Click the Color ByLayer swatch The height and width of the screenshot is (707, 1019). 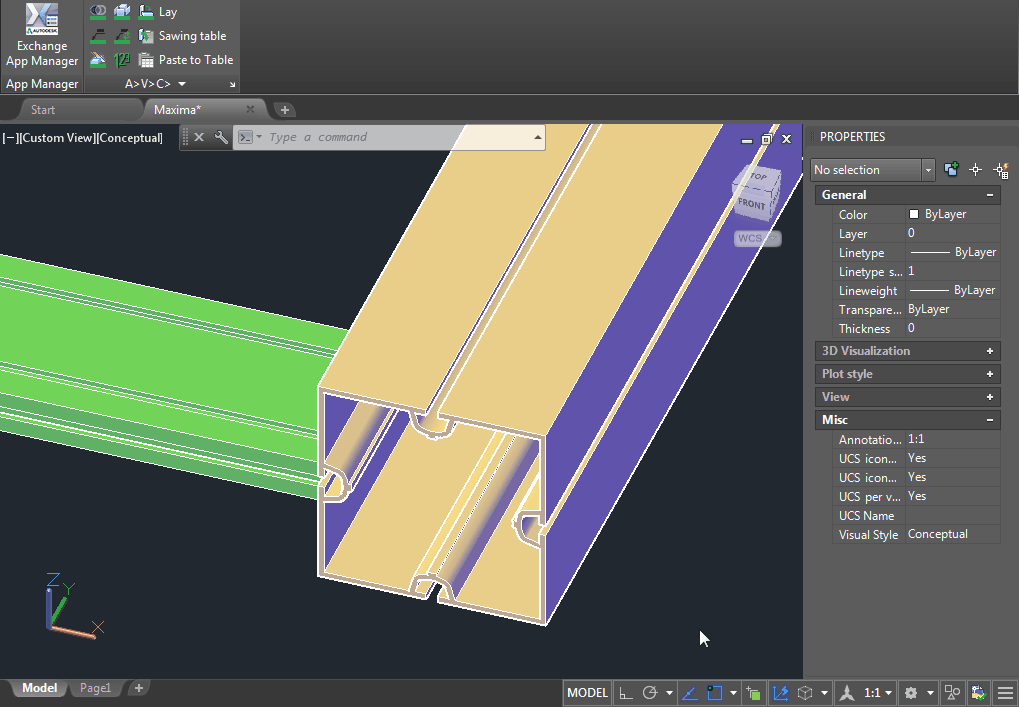click(x=914, y=214)
